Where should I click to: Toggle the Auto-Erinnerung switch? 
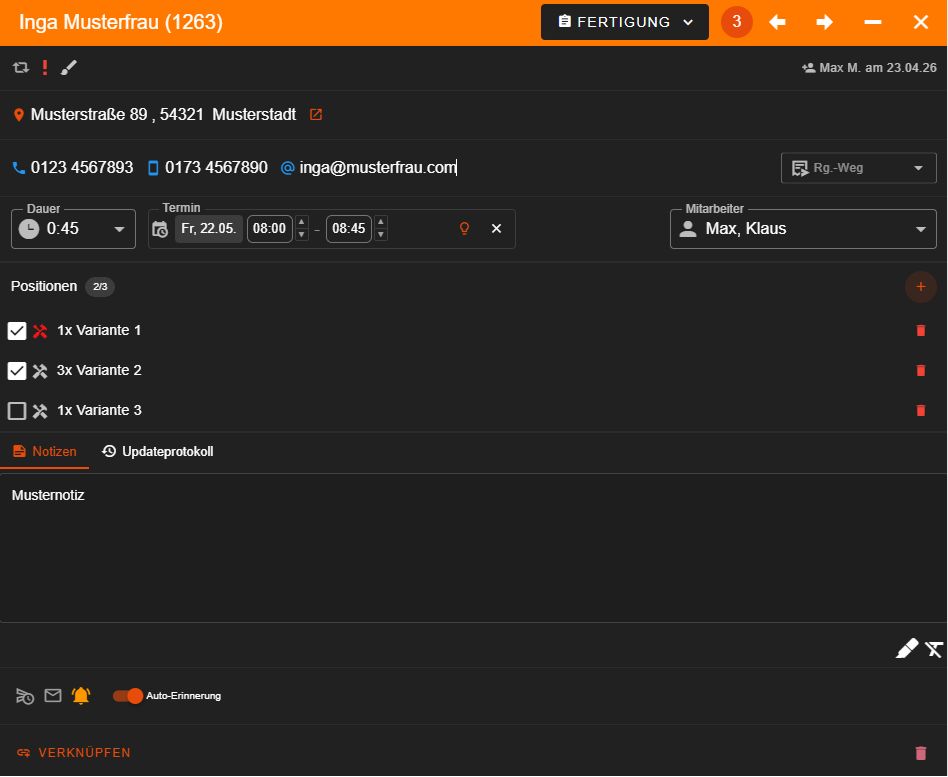tap(128, 696)
